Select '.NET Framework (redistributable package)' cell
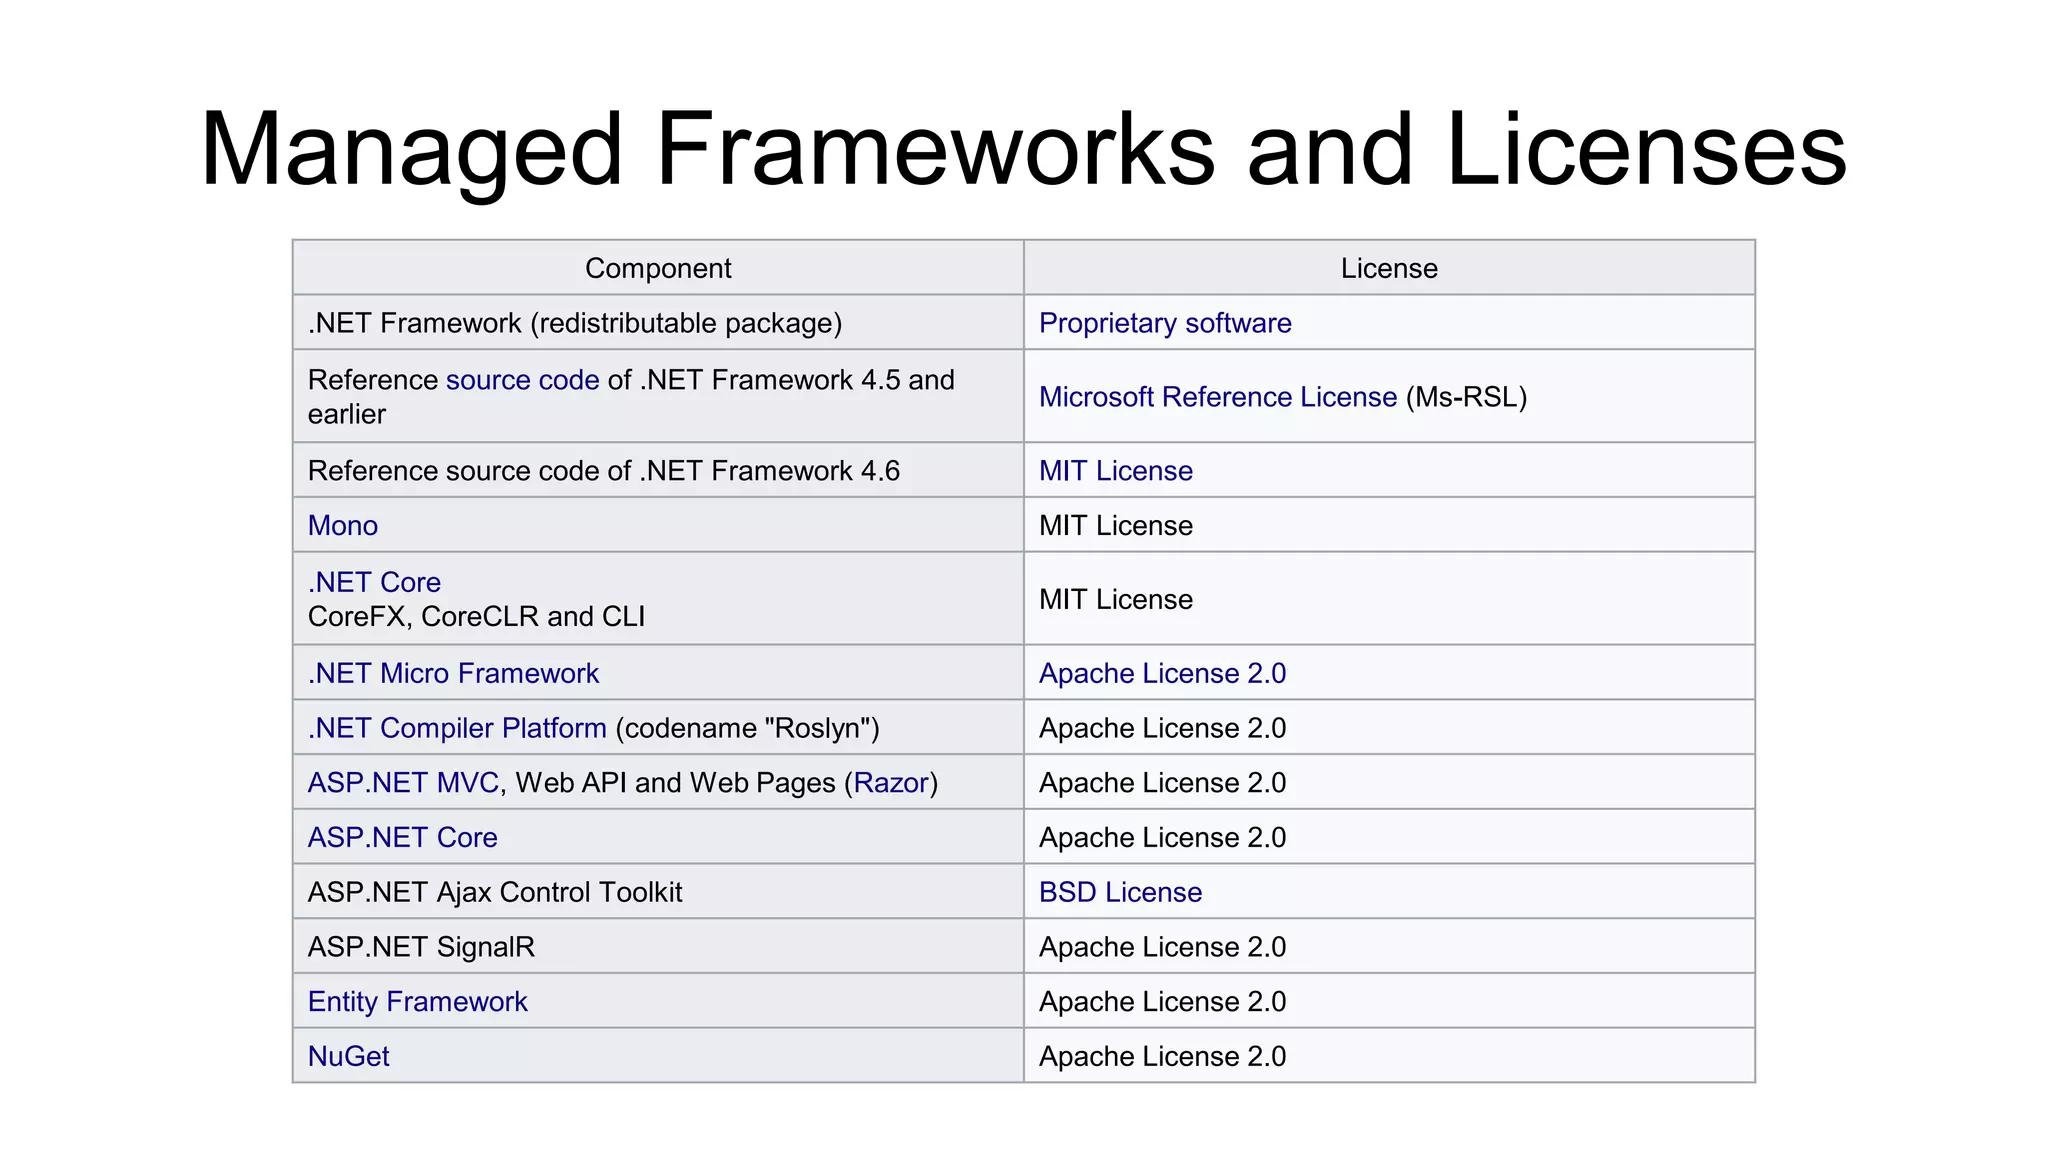 point(658,323)
